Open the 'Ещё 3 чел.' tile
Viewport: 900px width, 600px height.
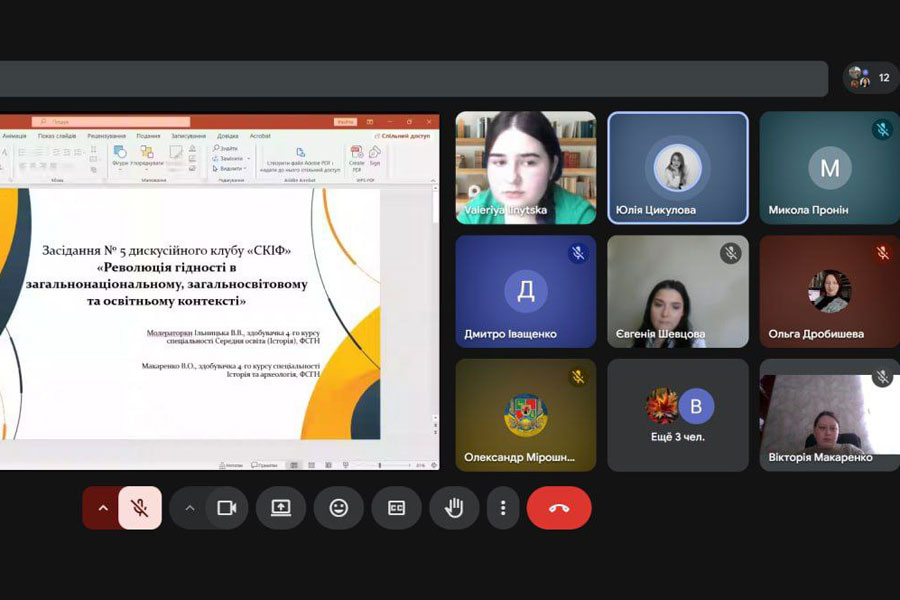pos(678,416)
